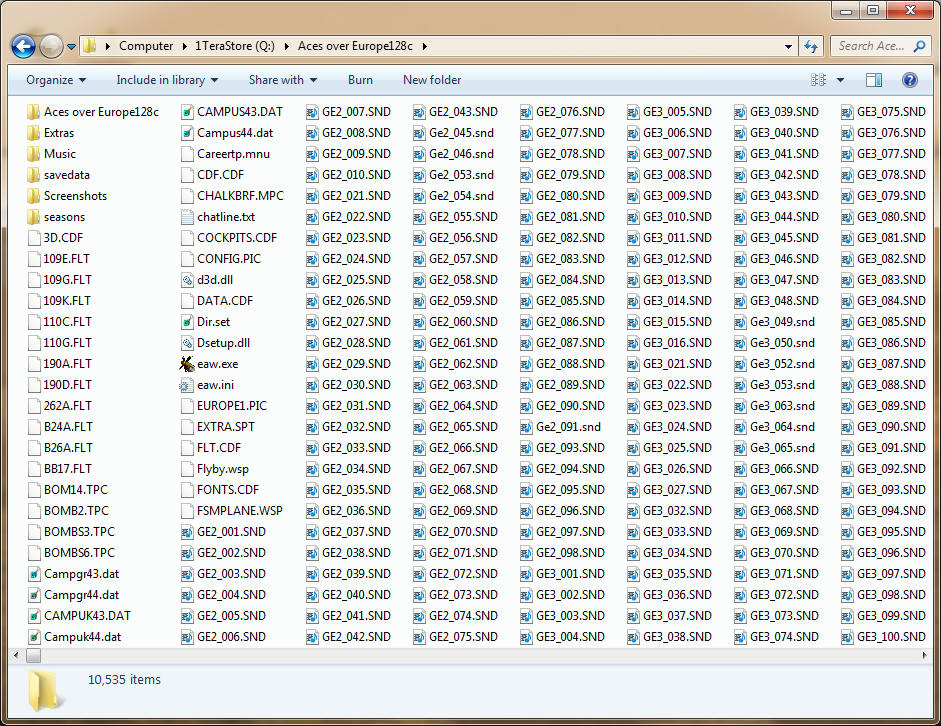Viewport: 941px width, 726px height.
Task: Click the horizontal scrollbar thumb
Action: click(34, 656)
